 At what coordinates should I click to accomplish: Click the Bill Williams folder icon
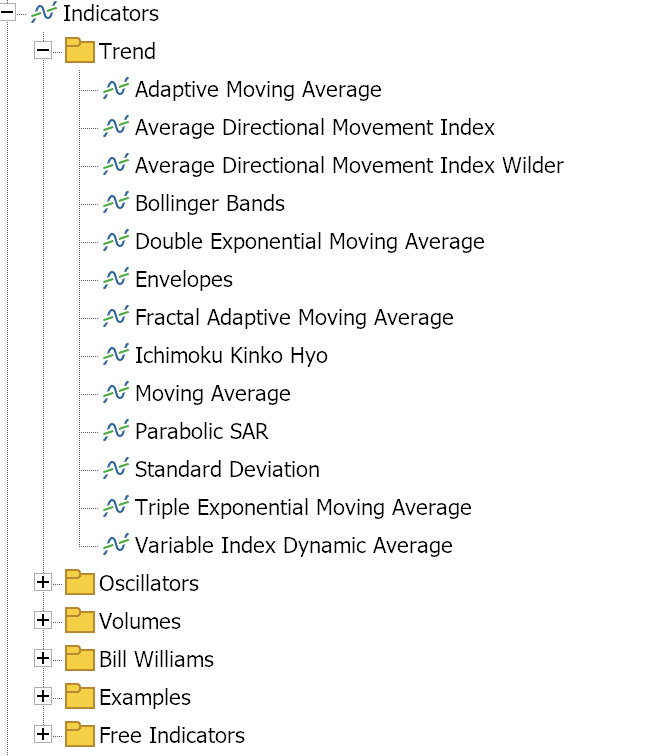point(80,659)
